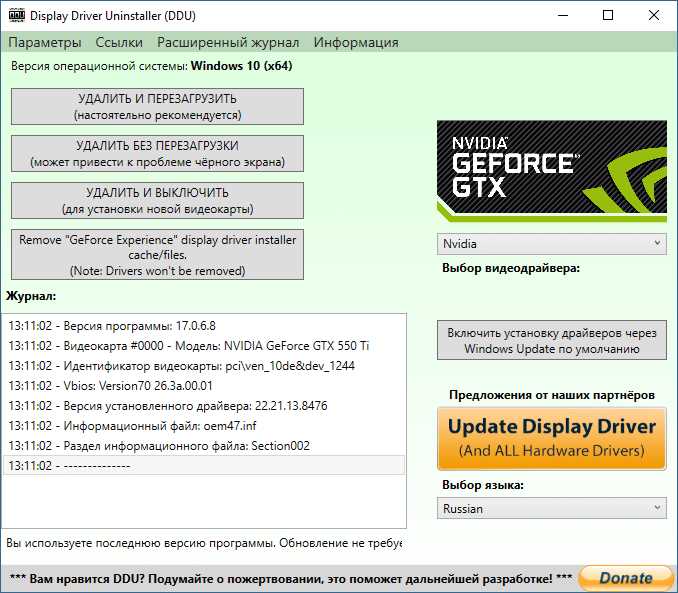Click УДАЛИТЬ БЕЗ ПЕРЕЗАГРУЗКИ button
The height and width of the screenshot is (593, 678).
[x=157, y=154]
